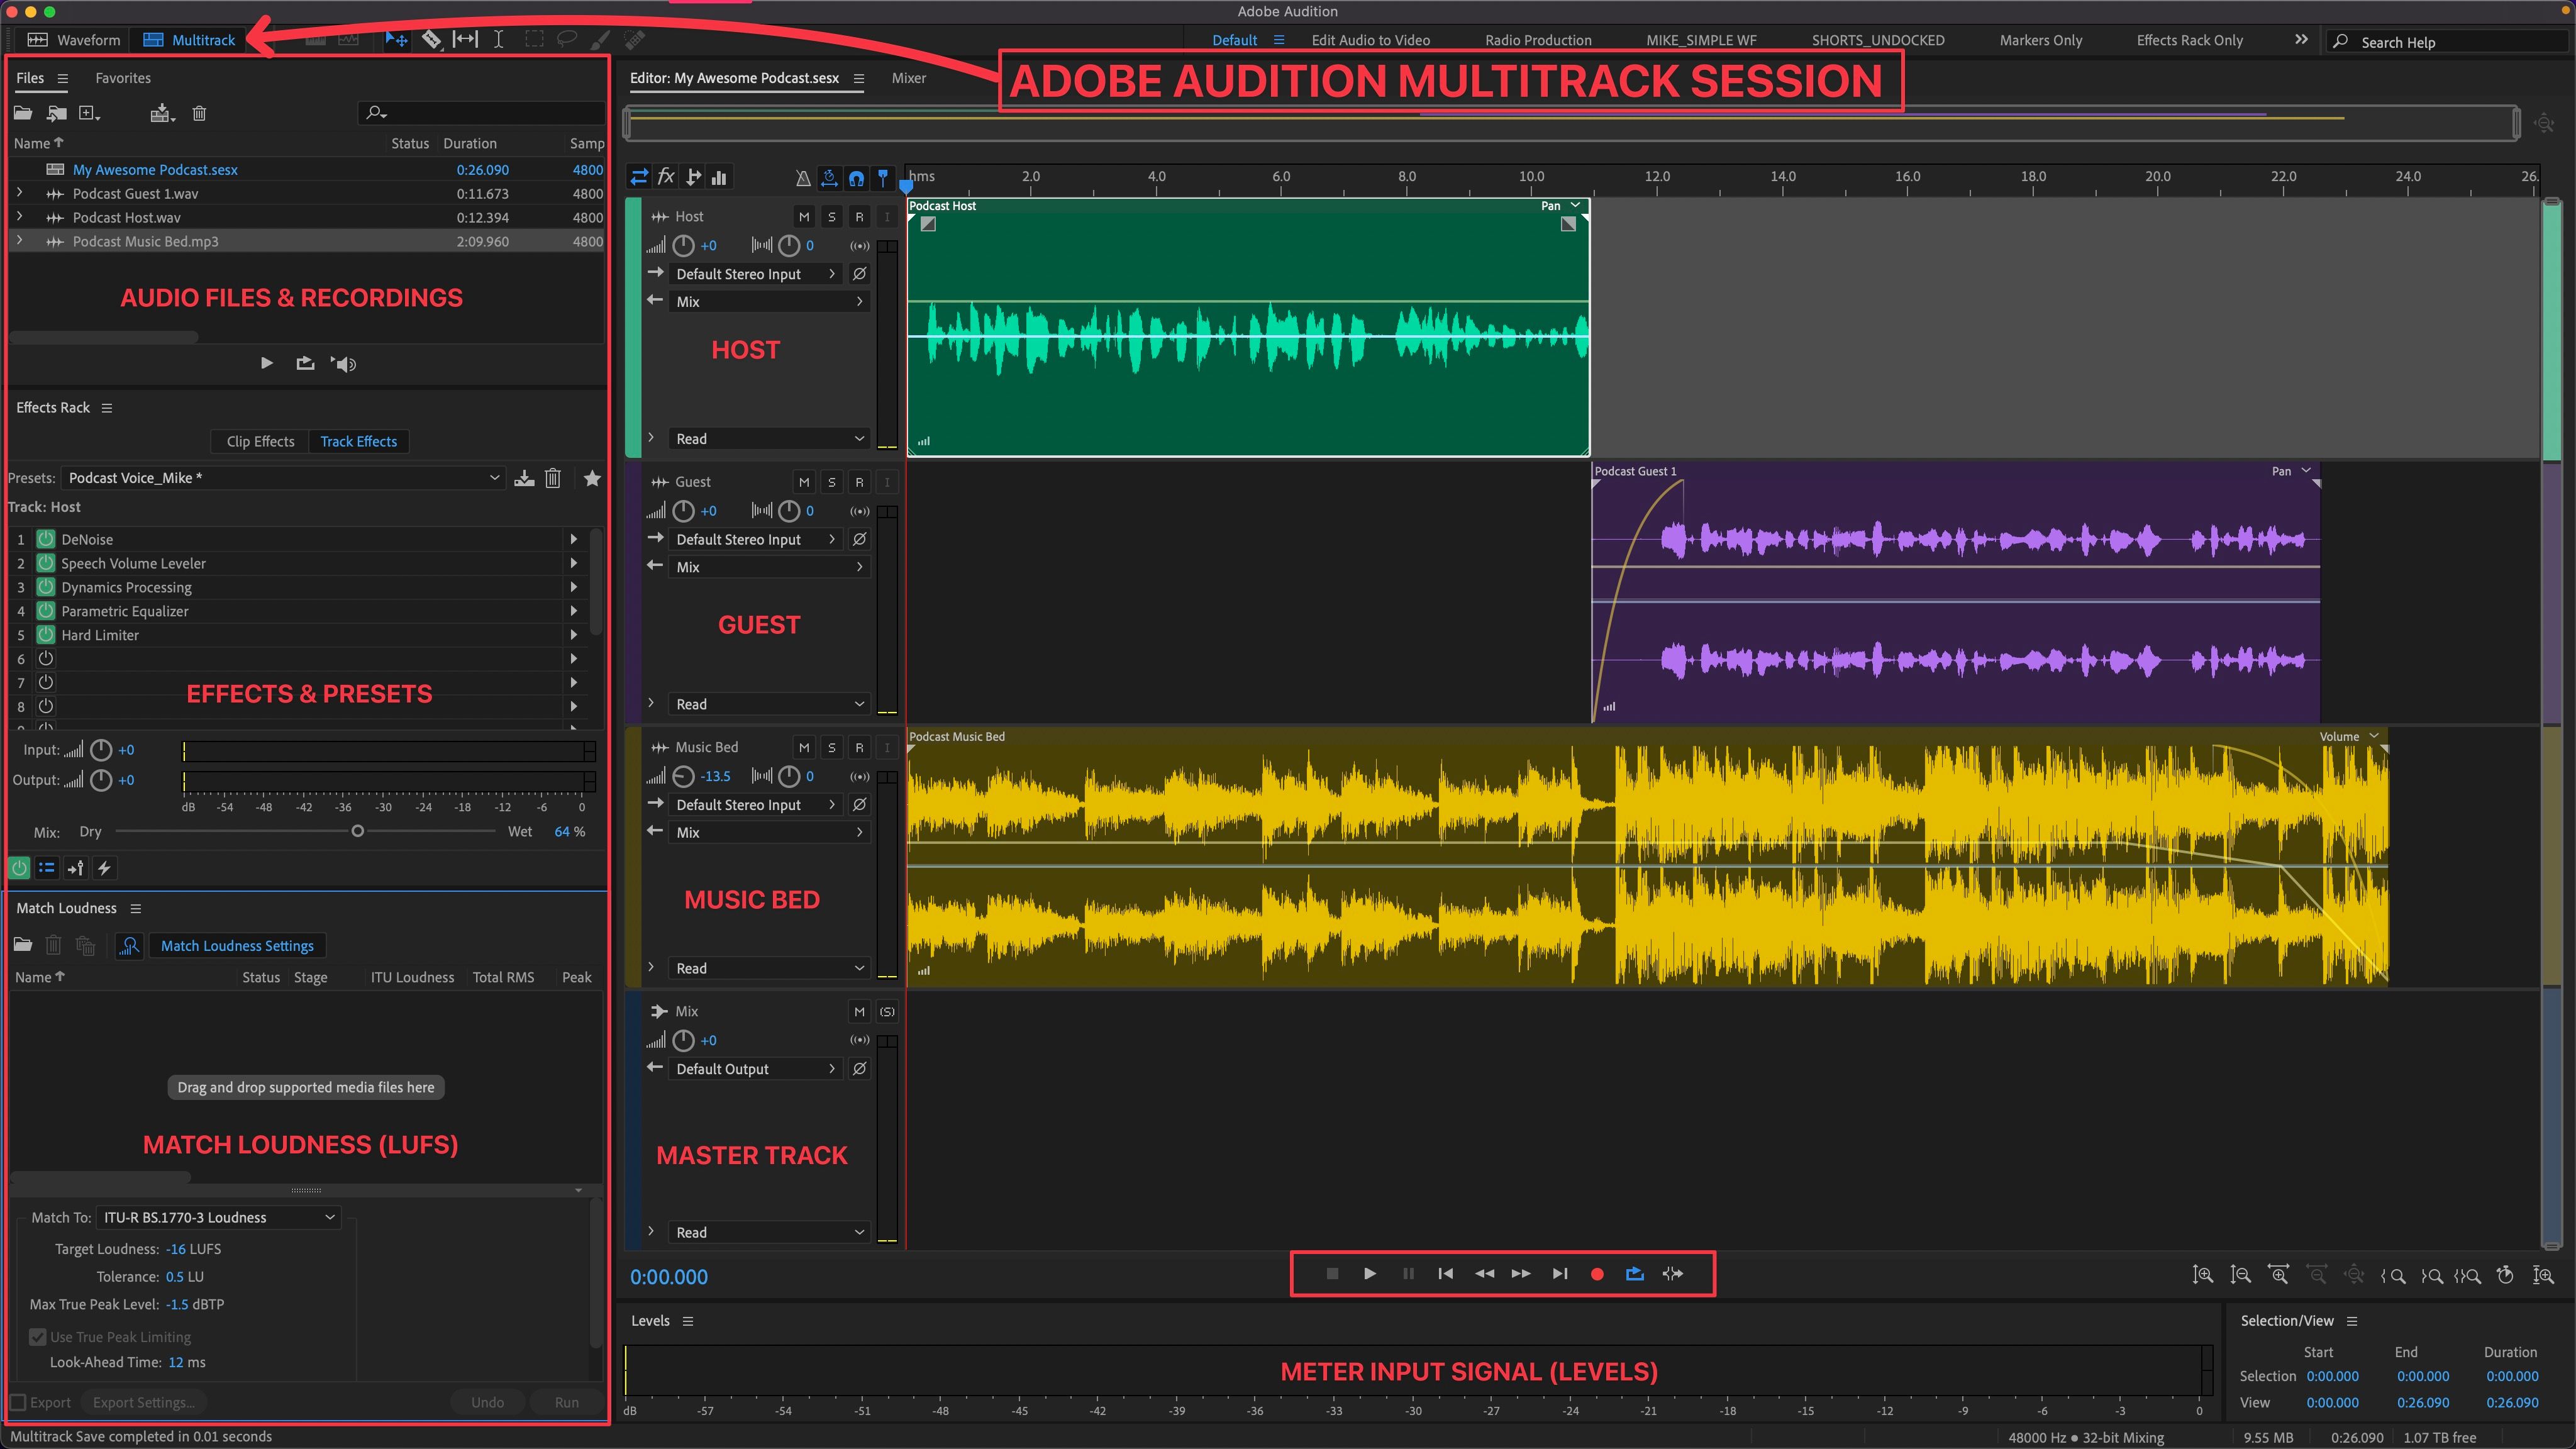Click the Dry/Wet mix slider handle
Screen dimensions: 2576x1449
[x=357, y=832]
